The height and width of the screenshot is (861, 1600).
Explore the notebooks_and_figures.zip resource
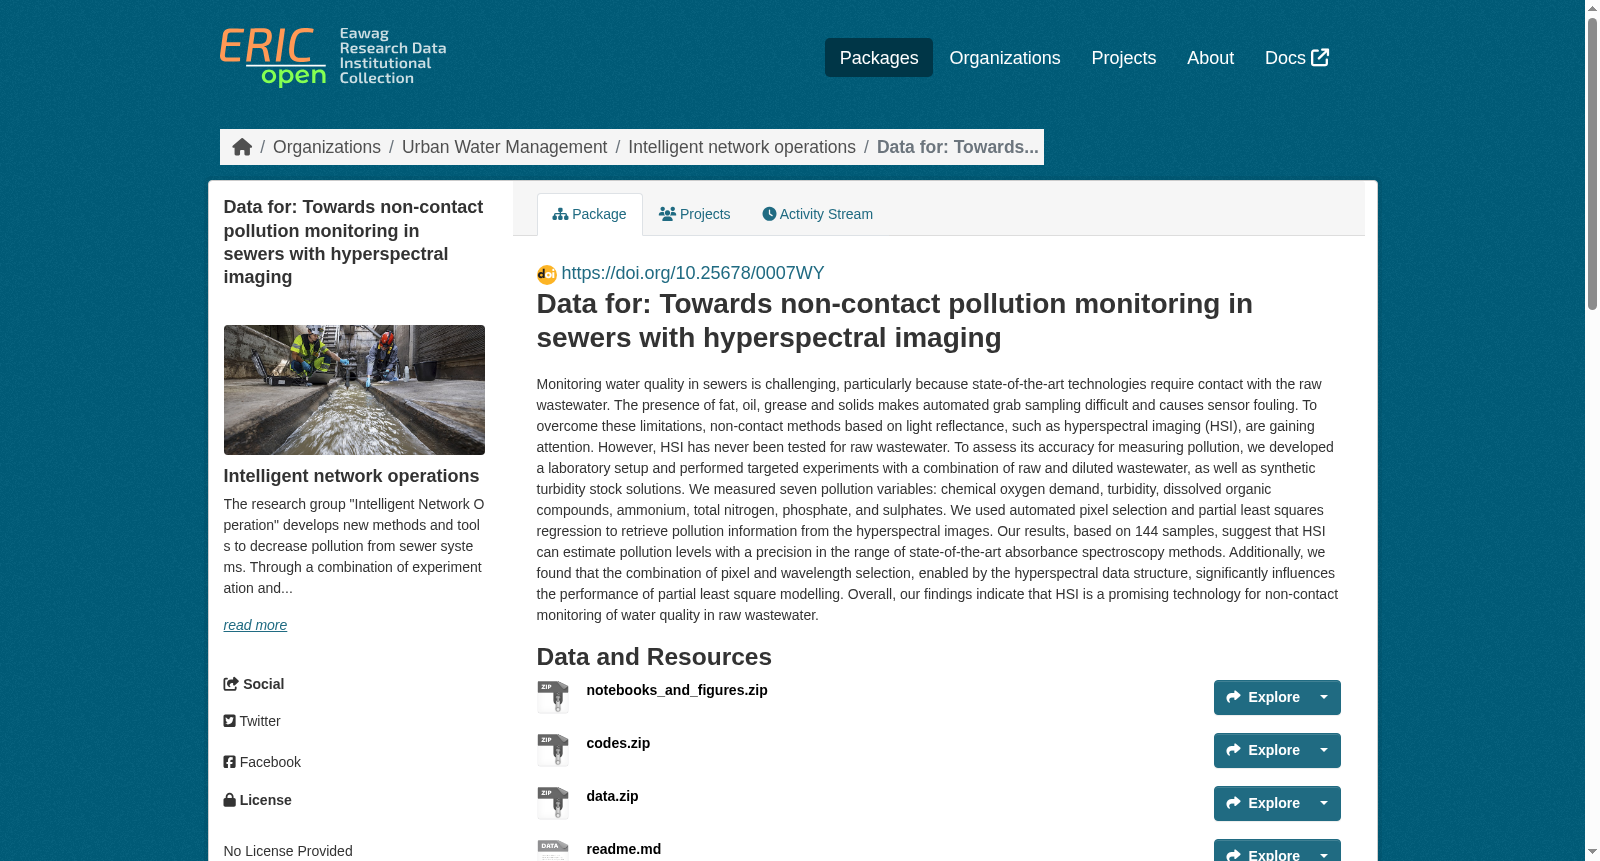(x=1262, y=697)
